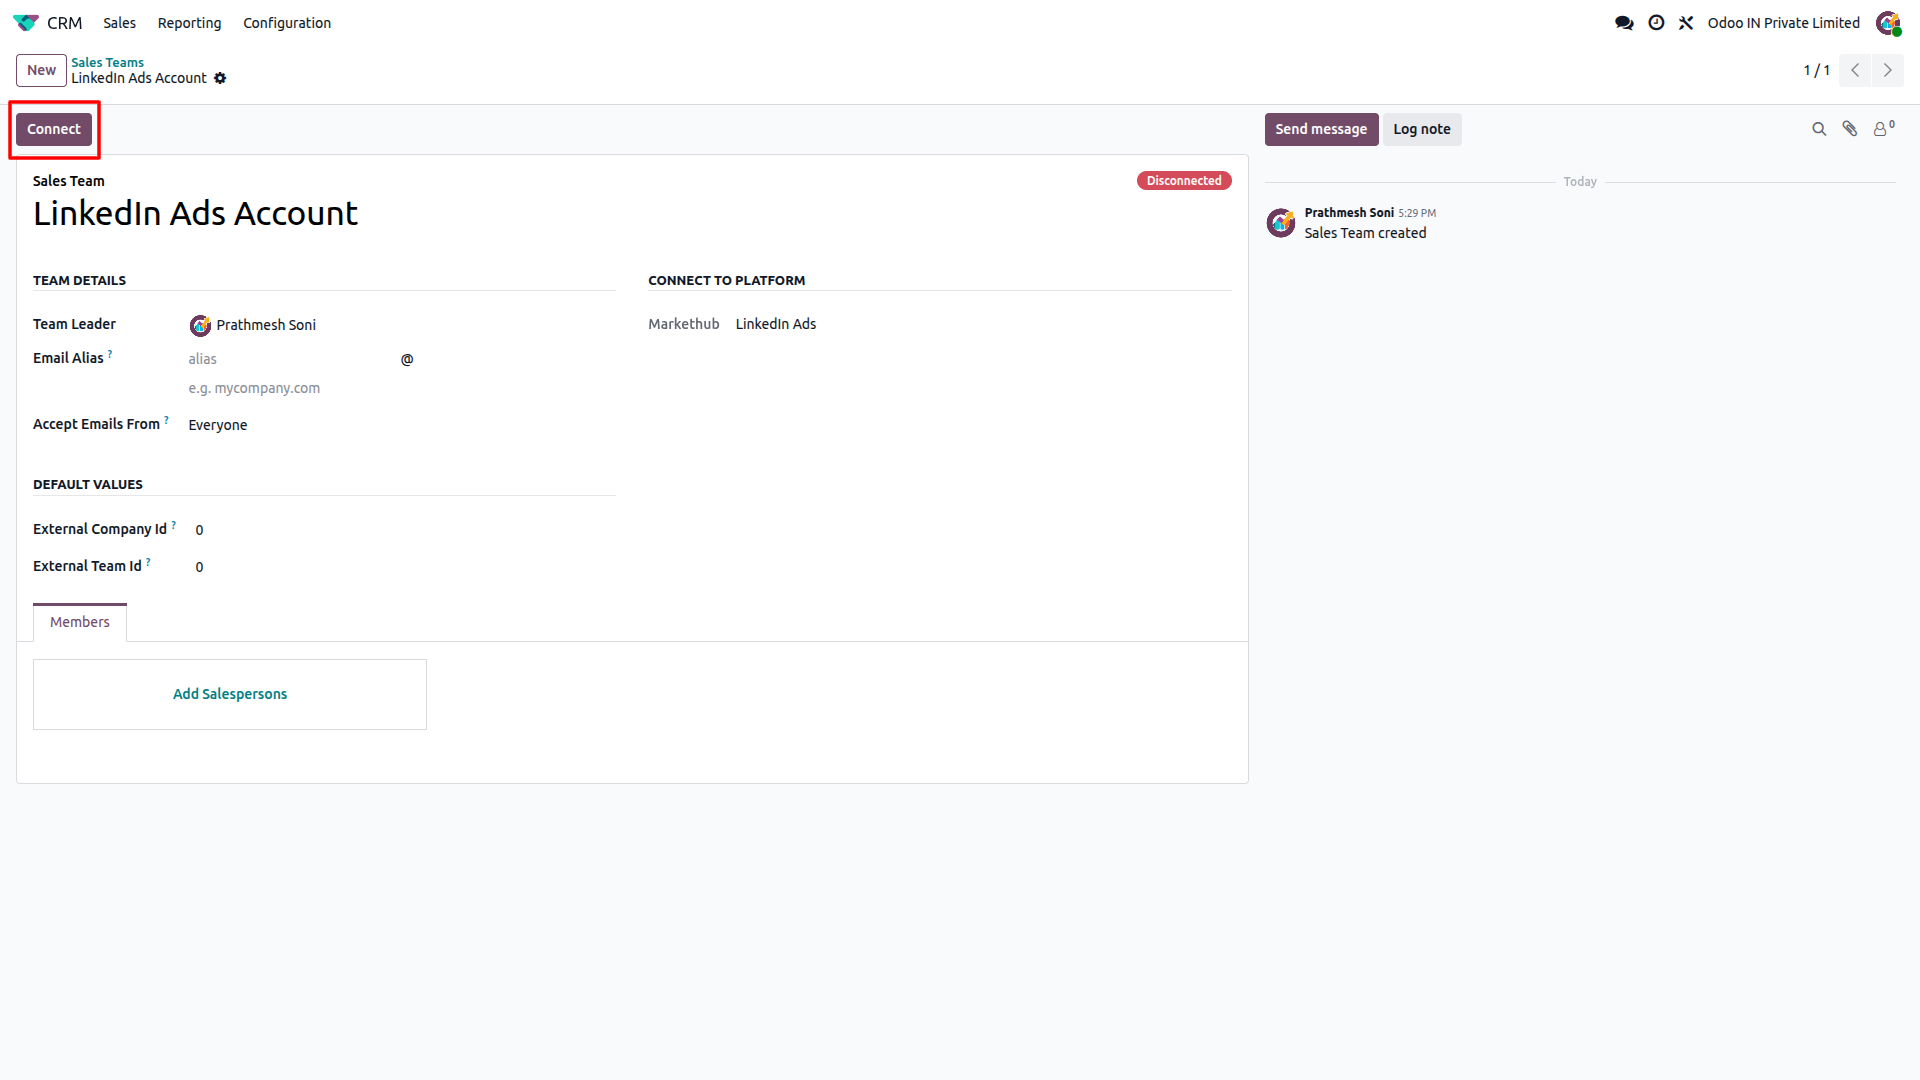
Task: Select the Members tab
Action: [80, 622]
